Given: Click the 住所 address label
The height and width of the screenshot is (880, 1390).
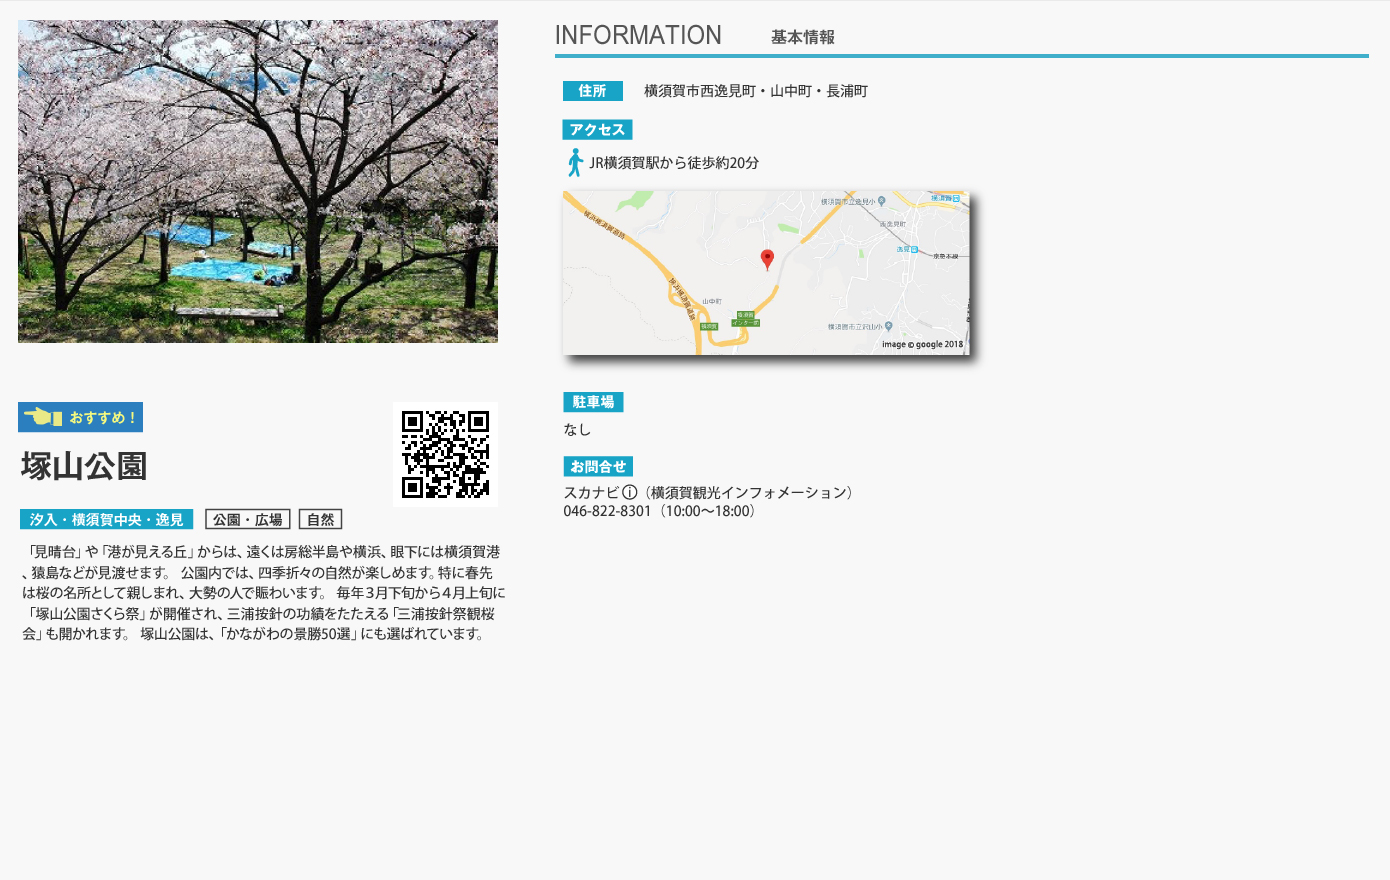Looking at the screenshot, I should click(x=592, y=91).
